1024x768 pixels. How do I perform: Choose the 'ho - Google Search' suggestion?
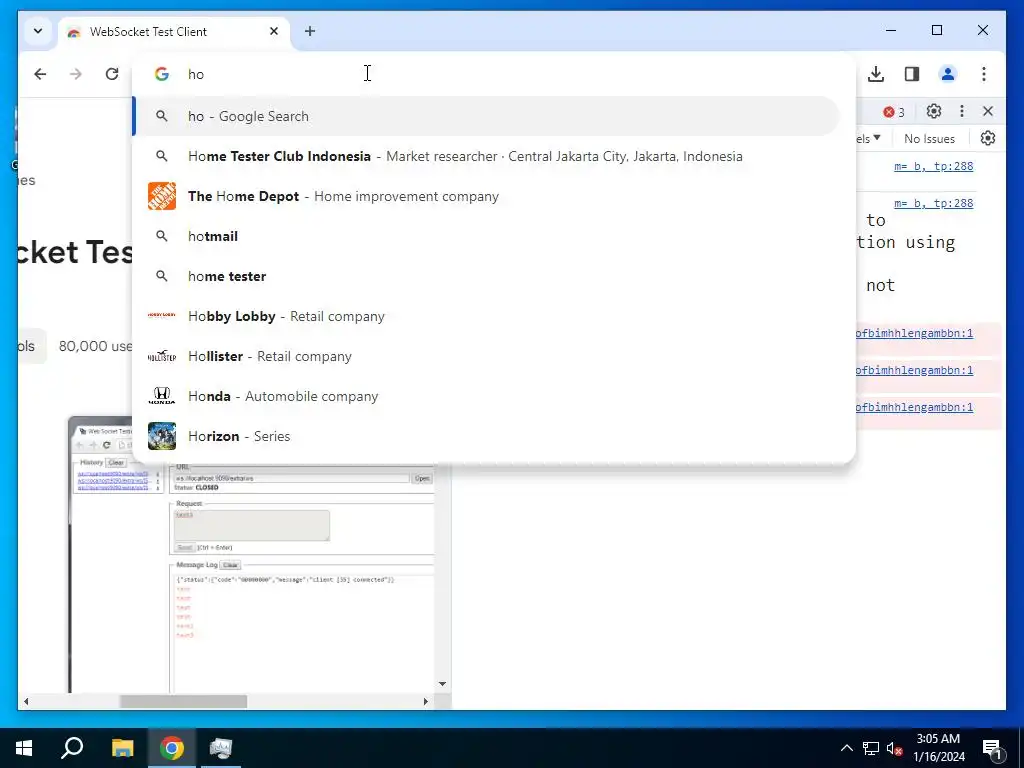(487, 116)
